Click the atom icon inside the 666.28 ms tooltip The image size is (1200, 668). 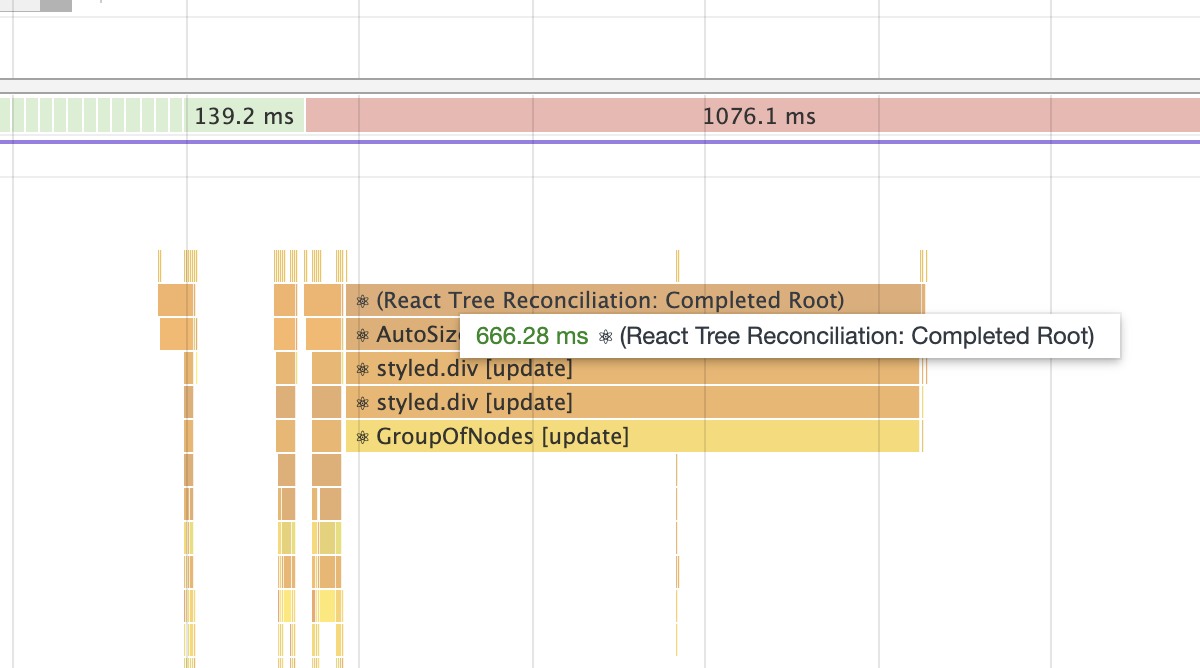604,336
